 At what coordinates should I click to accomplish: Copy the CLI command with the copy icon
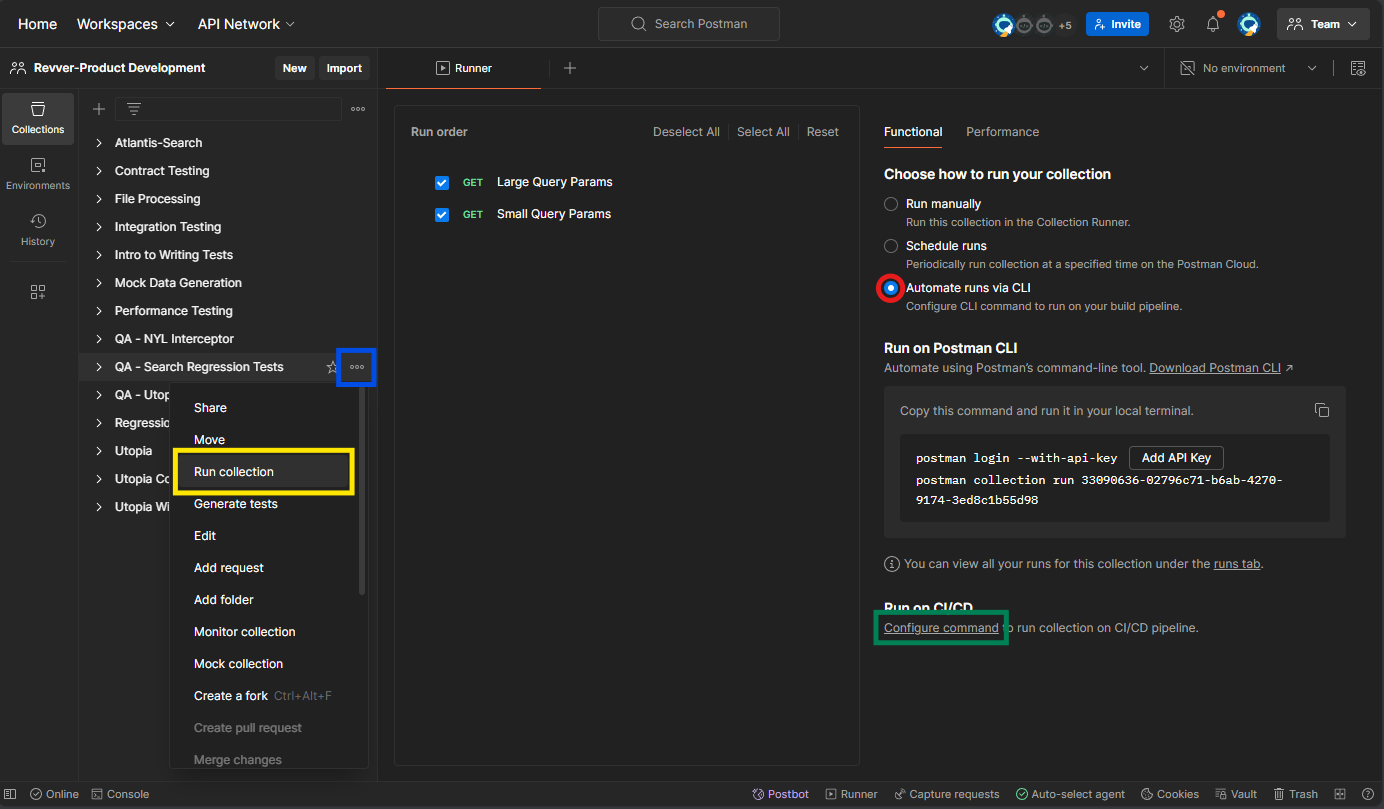(1322, 411)
